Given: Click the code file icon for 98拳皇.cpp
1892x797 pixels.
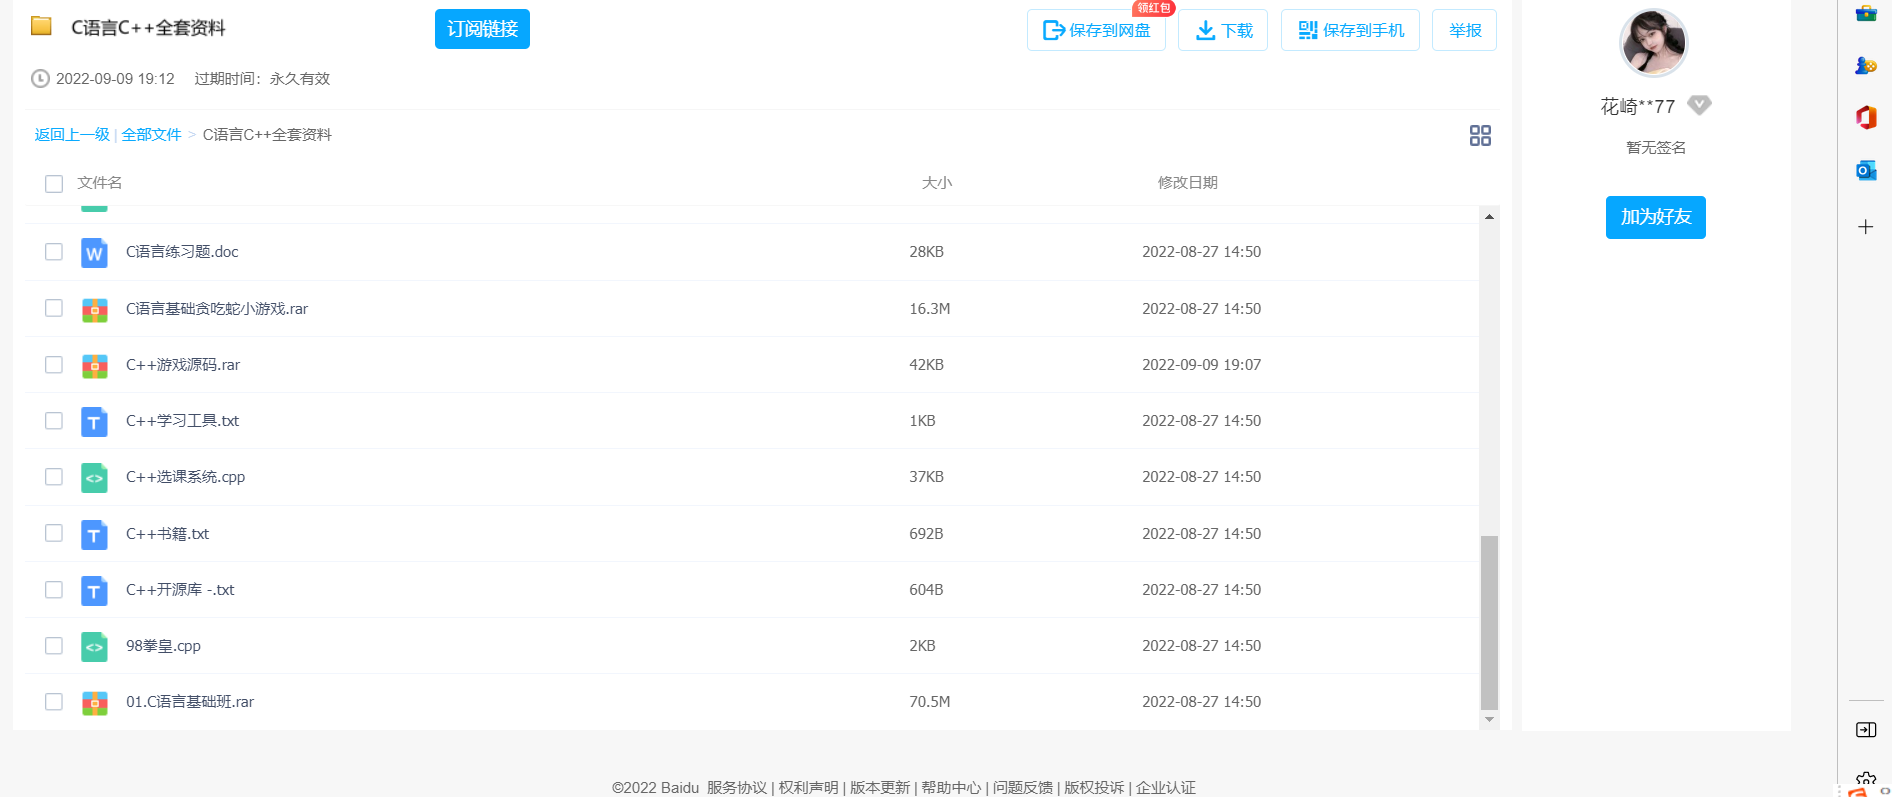Looking at the screenshot, I should coord(94,647).
